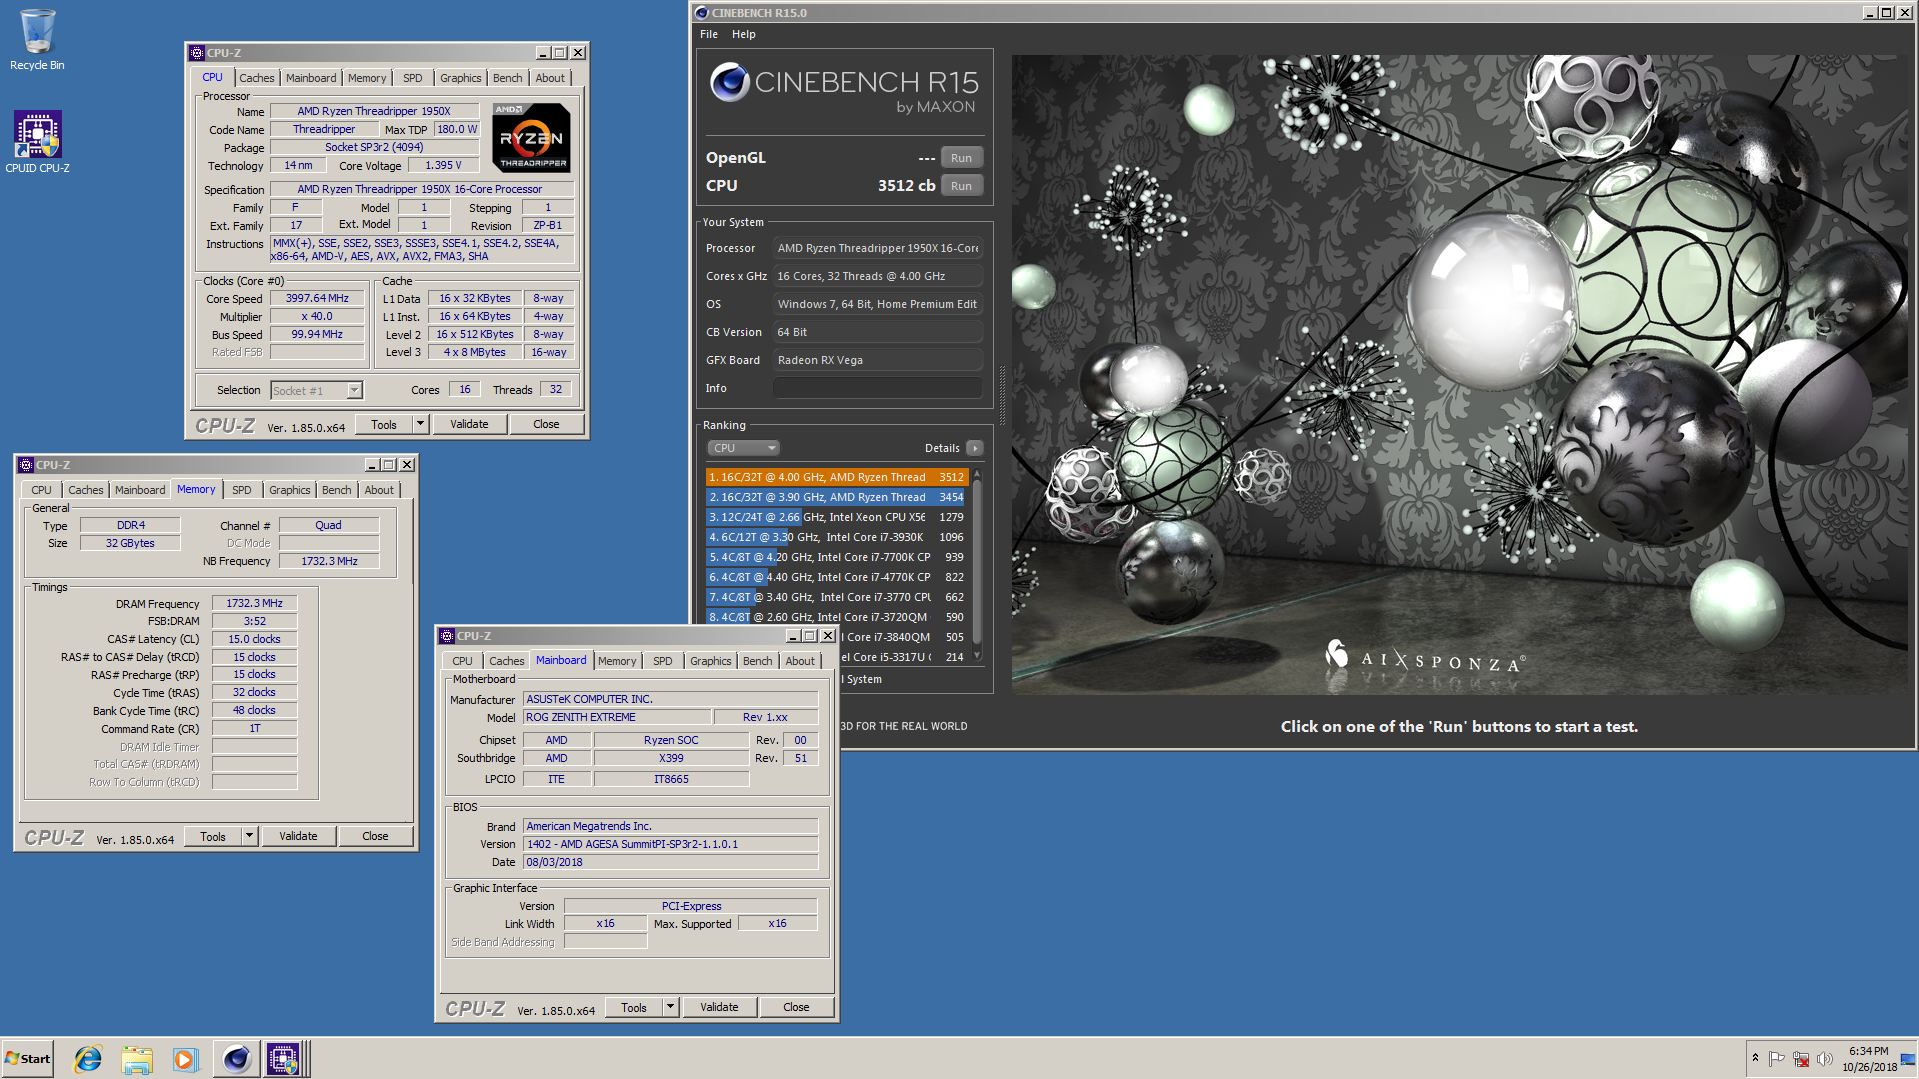Open CPU tab in CPU-Z Mainboard window

(462, 661)
